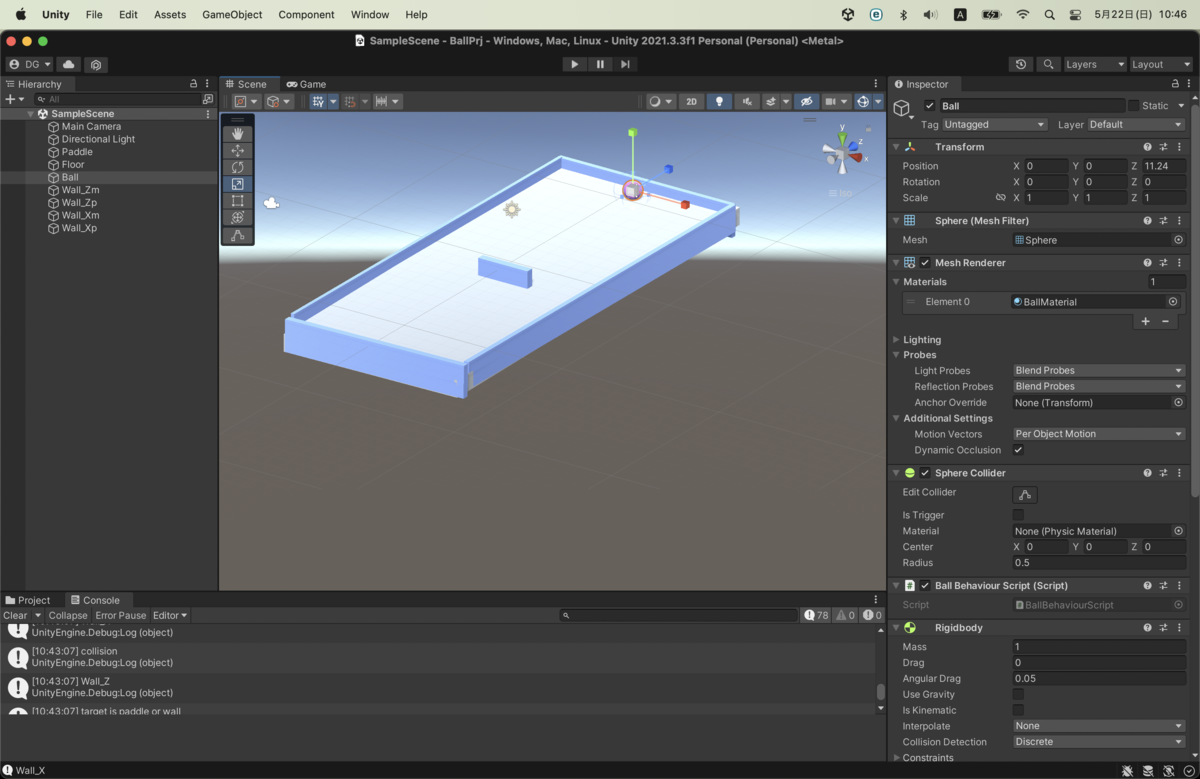Remove a material element with minus
The width and height of the screenshot is (1200, 779).
[x=1165, y=321]
